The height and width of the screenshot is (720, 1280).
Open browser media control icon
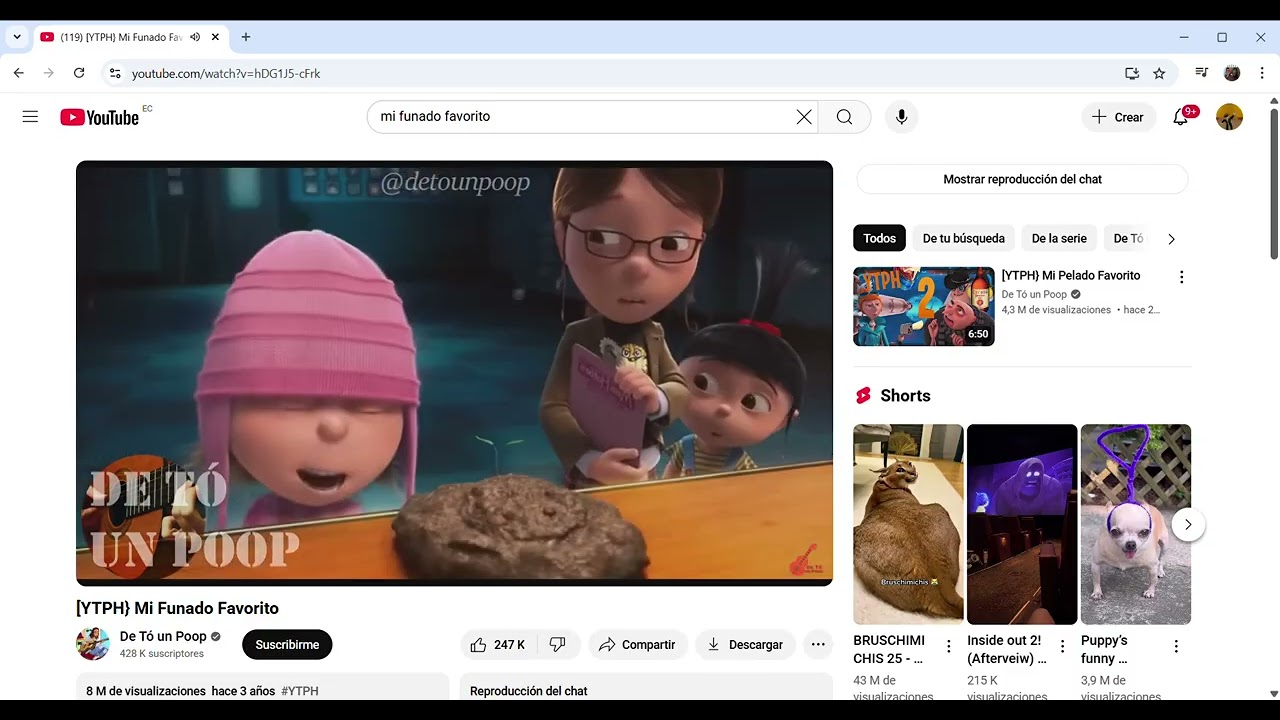click(x=1202, y=73)
